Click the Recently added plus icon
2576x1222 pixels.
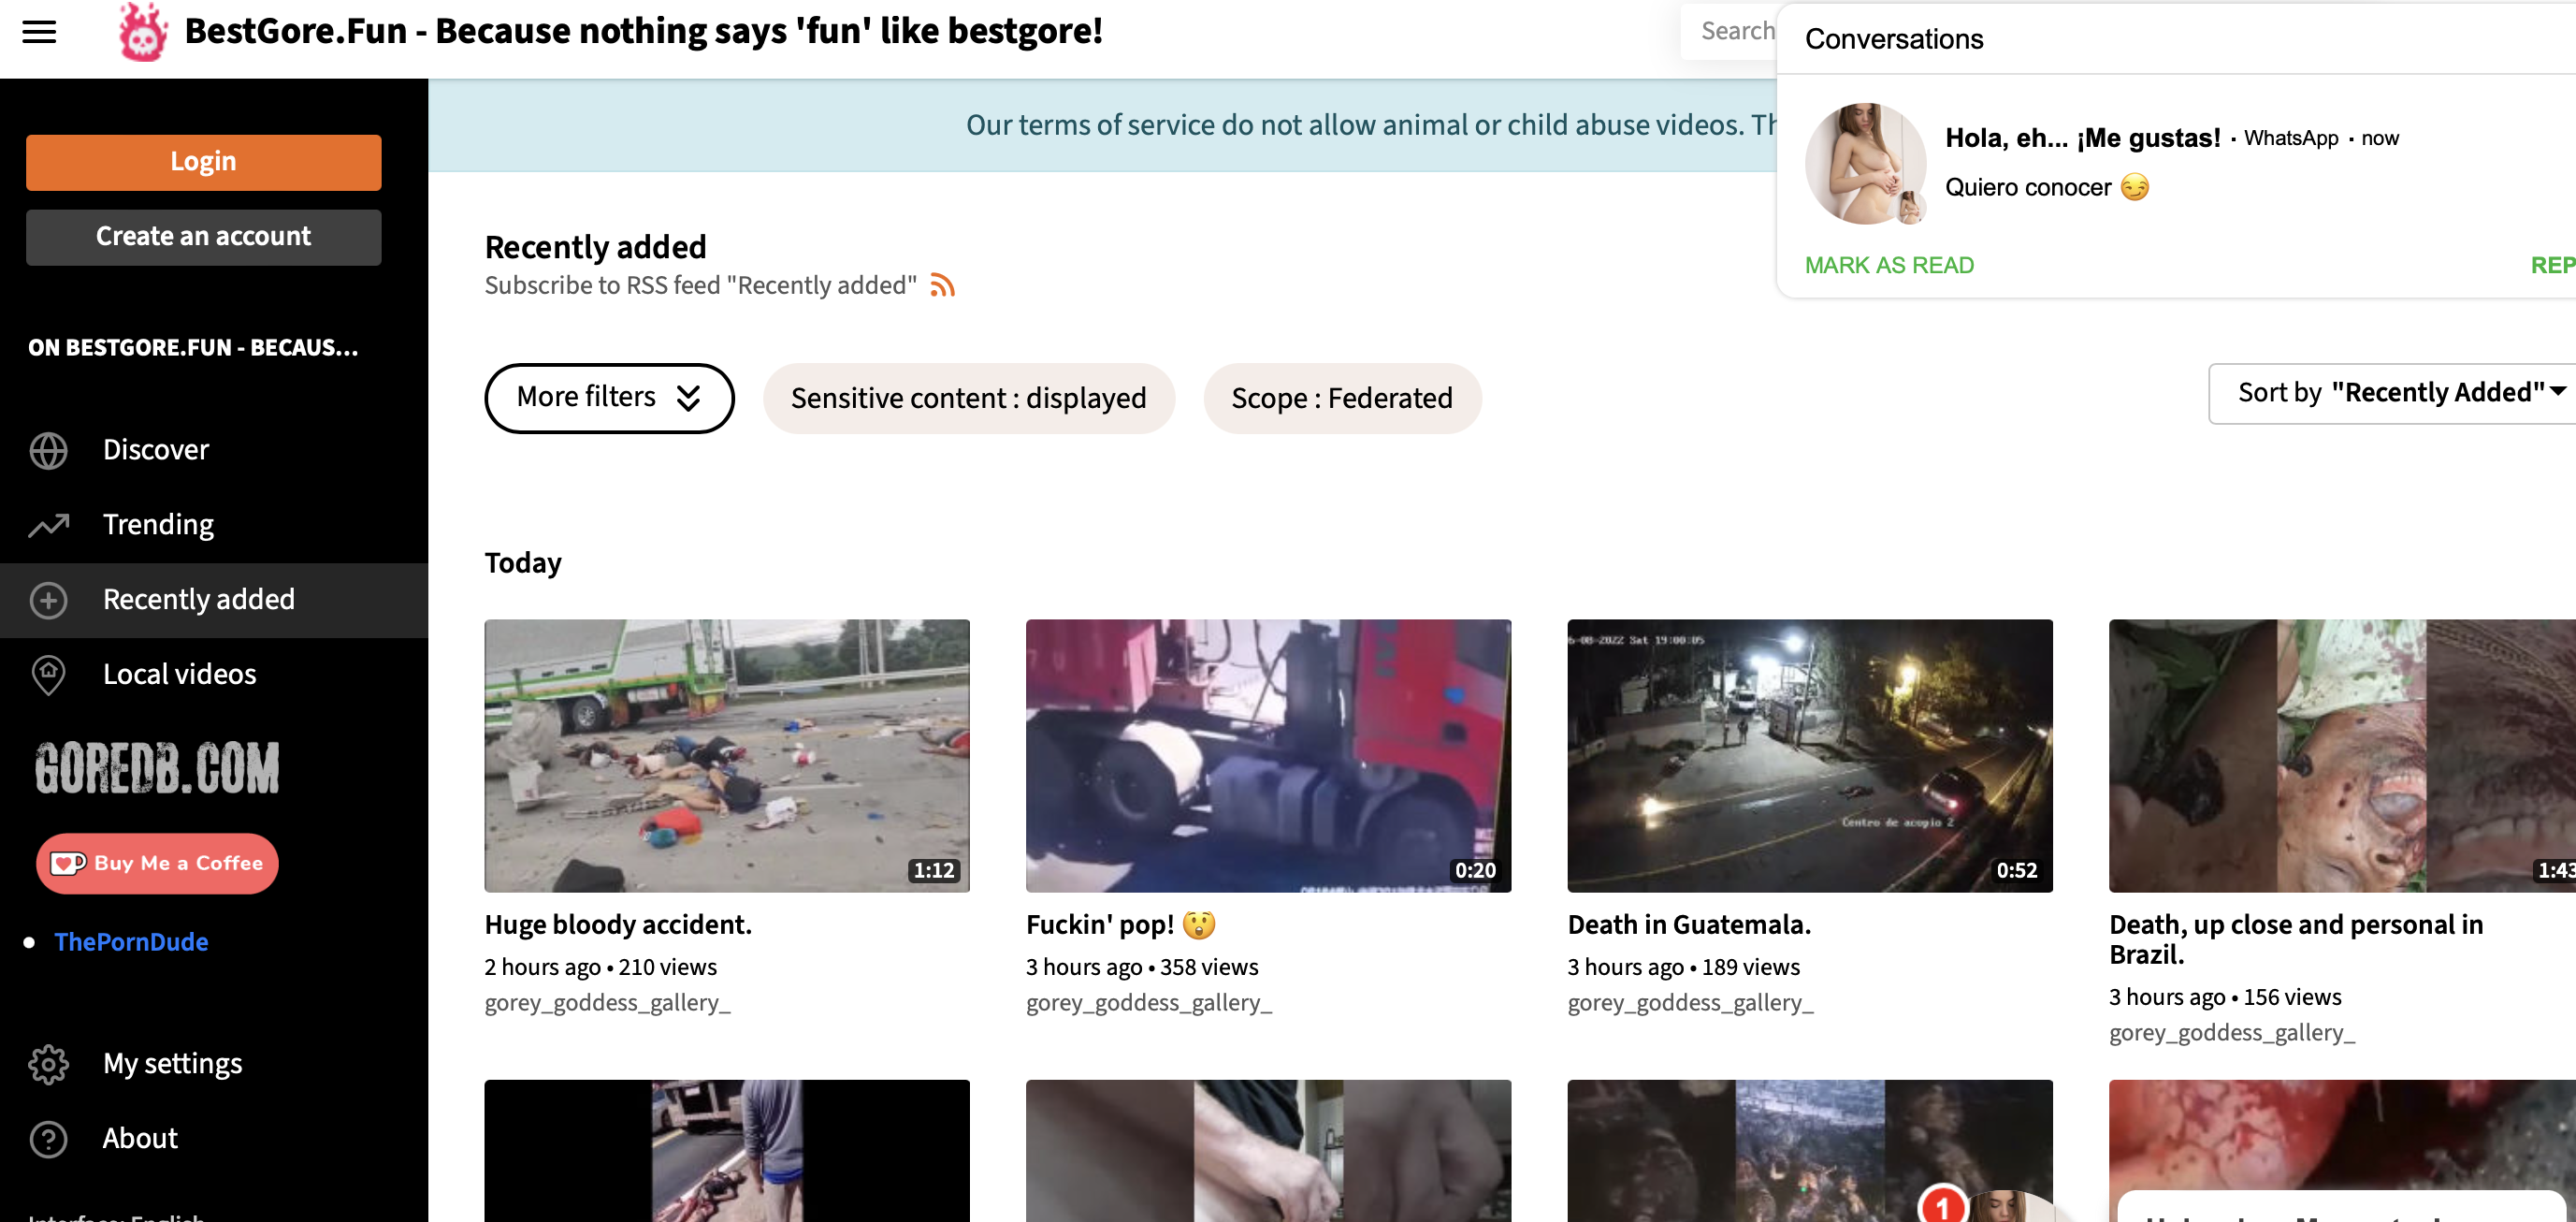point(48,600)
